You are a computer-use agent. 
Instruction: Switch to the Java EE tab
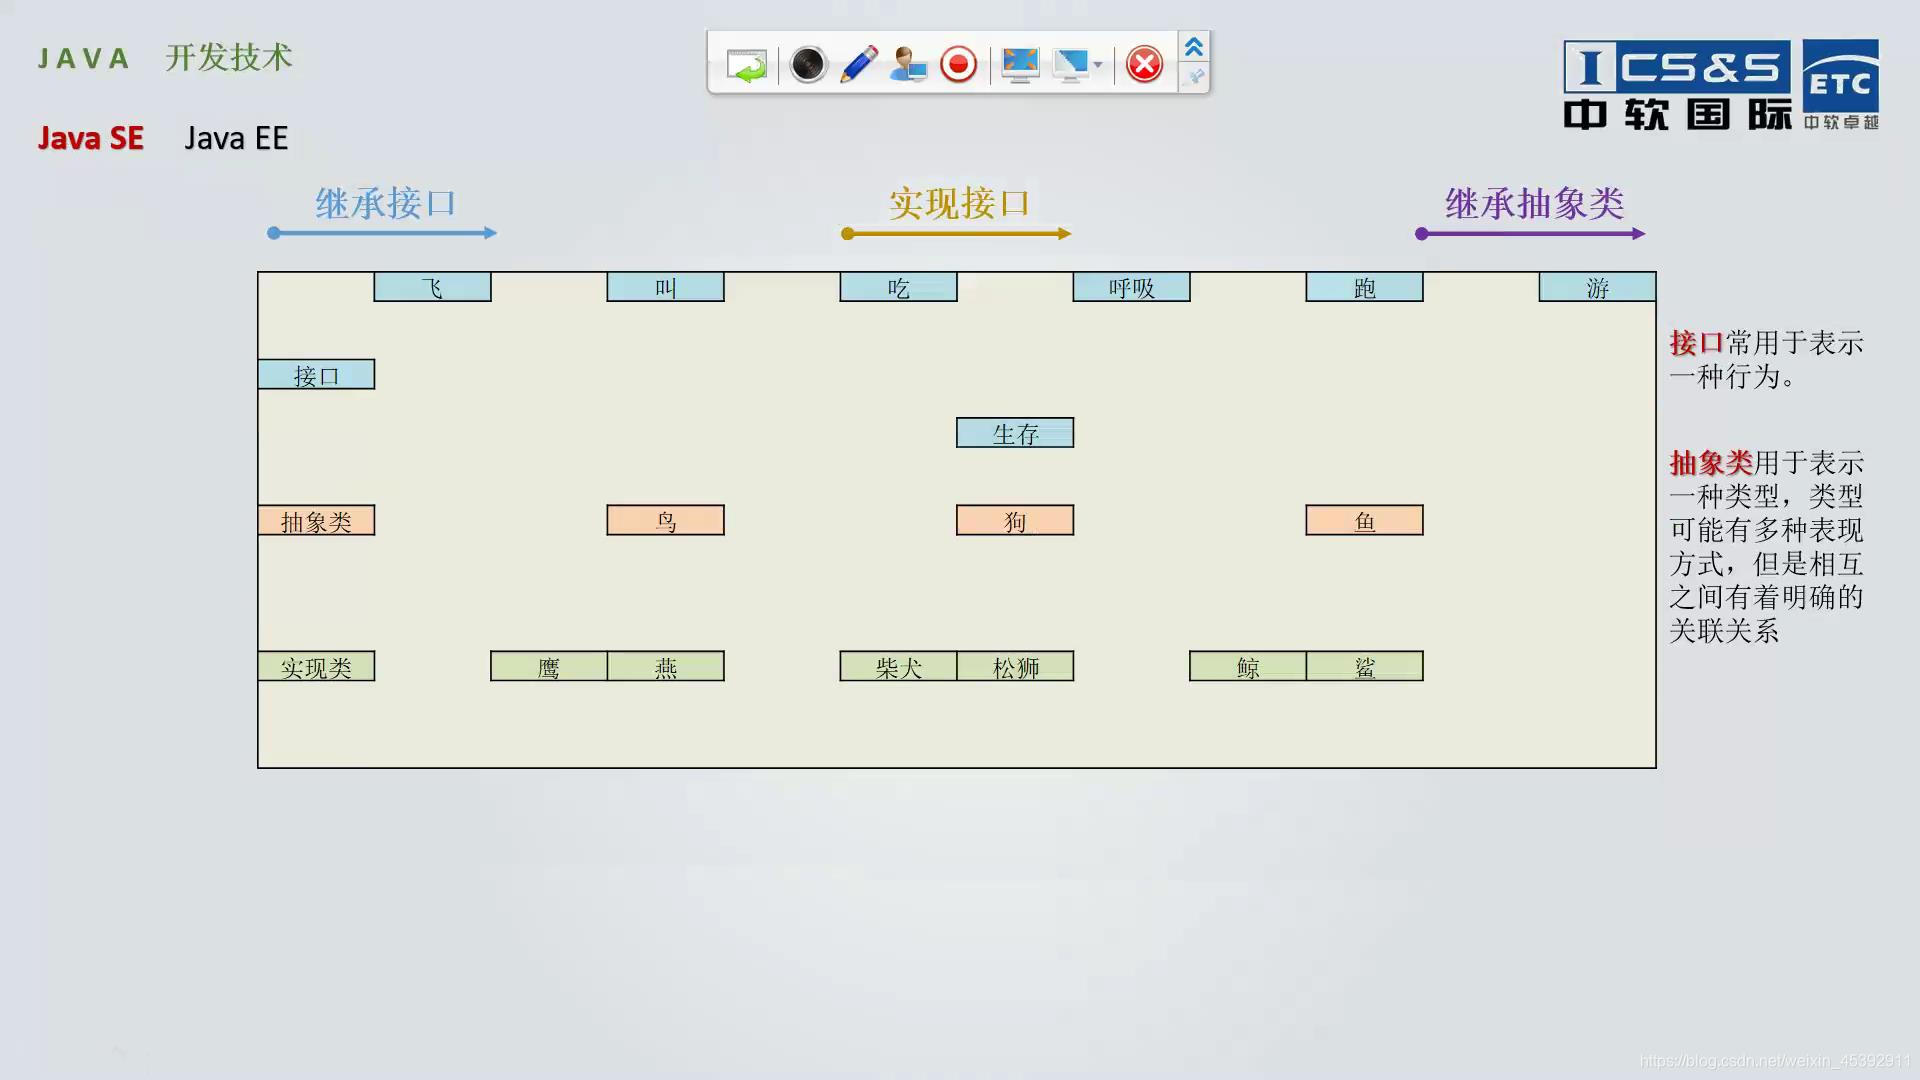click(x=236, y=138)
